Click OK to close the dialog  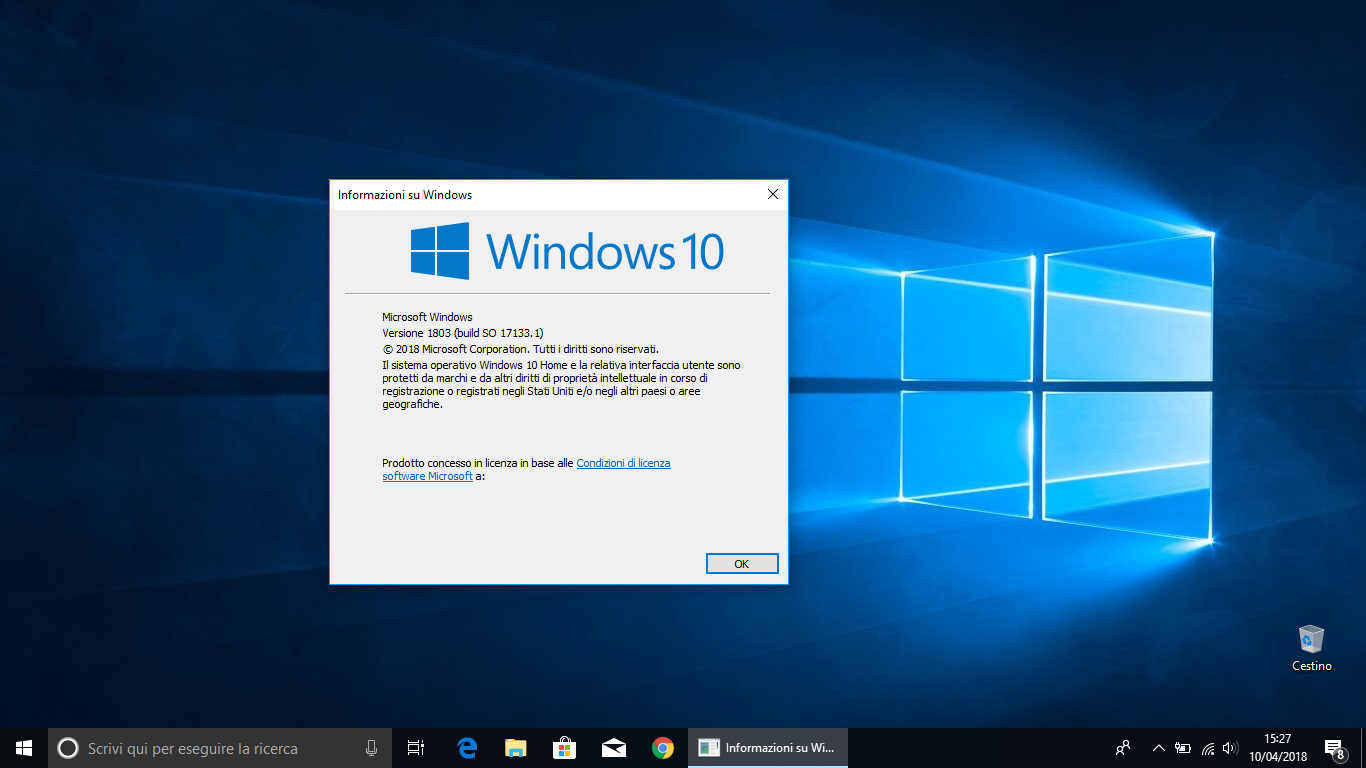(x=742, y=563)
